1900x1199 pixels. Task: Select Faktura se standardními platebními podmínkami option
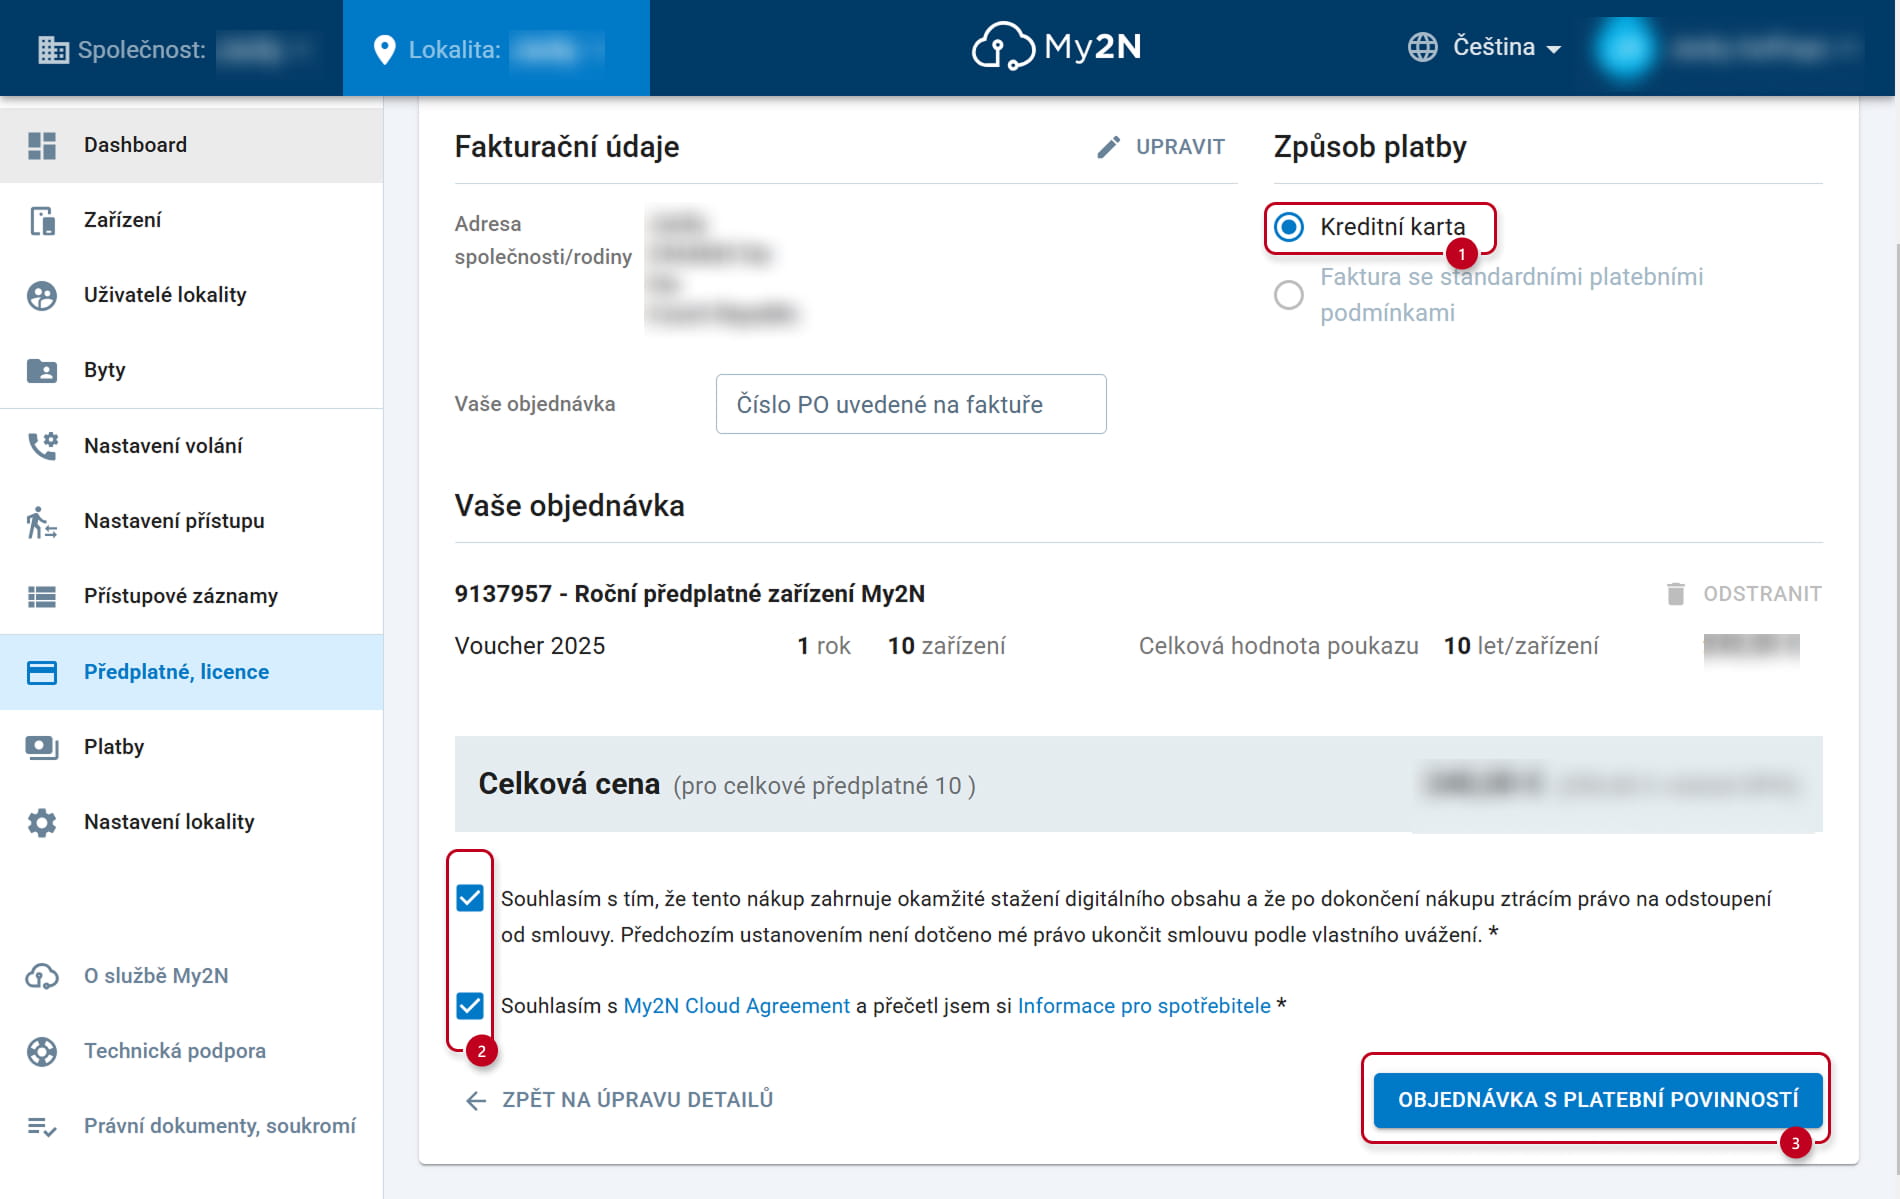click(x=1289, y=295)
